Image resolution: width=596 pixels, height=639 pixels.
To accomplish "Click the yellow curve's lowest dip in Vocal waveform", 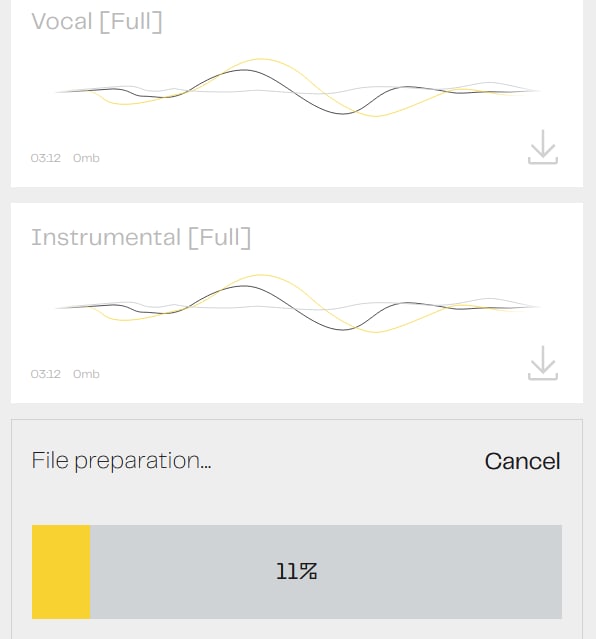I will pos(376,116).
